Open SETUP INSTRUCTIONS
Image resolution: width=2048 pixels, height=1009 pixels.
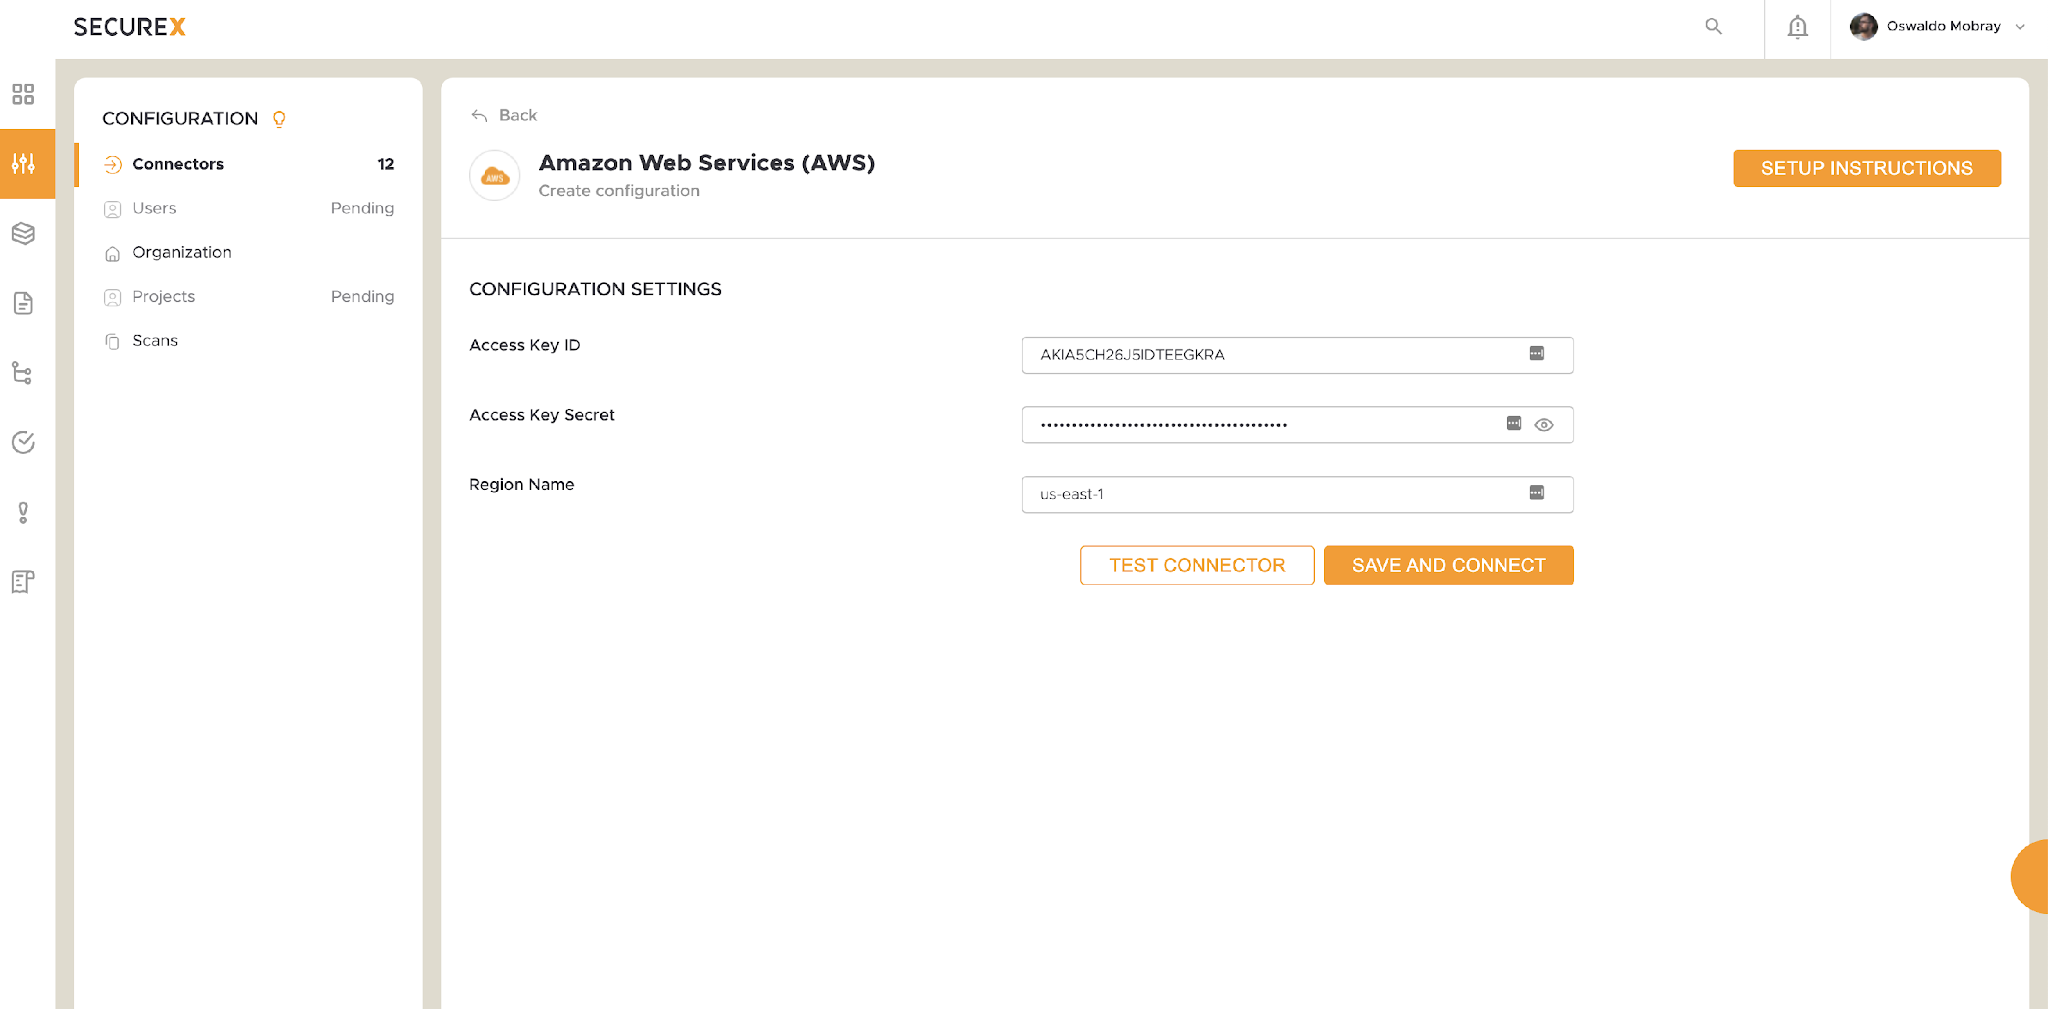click(1866, 168)
